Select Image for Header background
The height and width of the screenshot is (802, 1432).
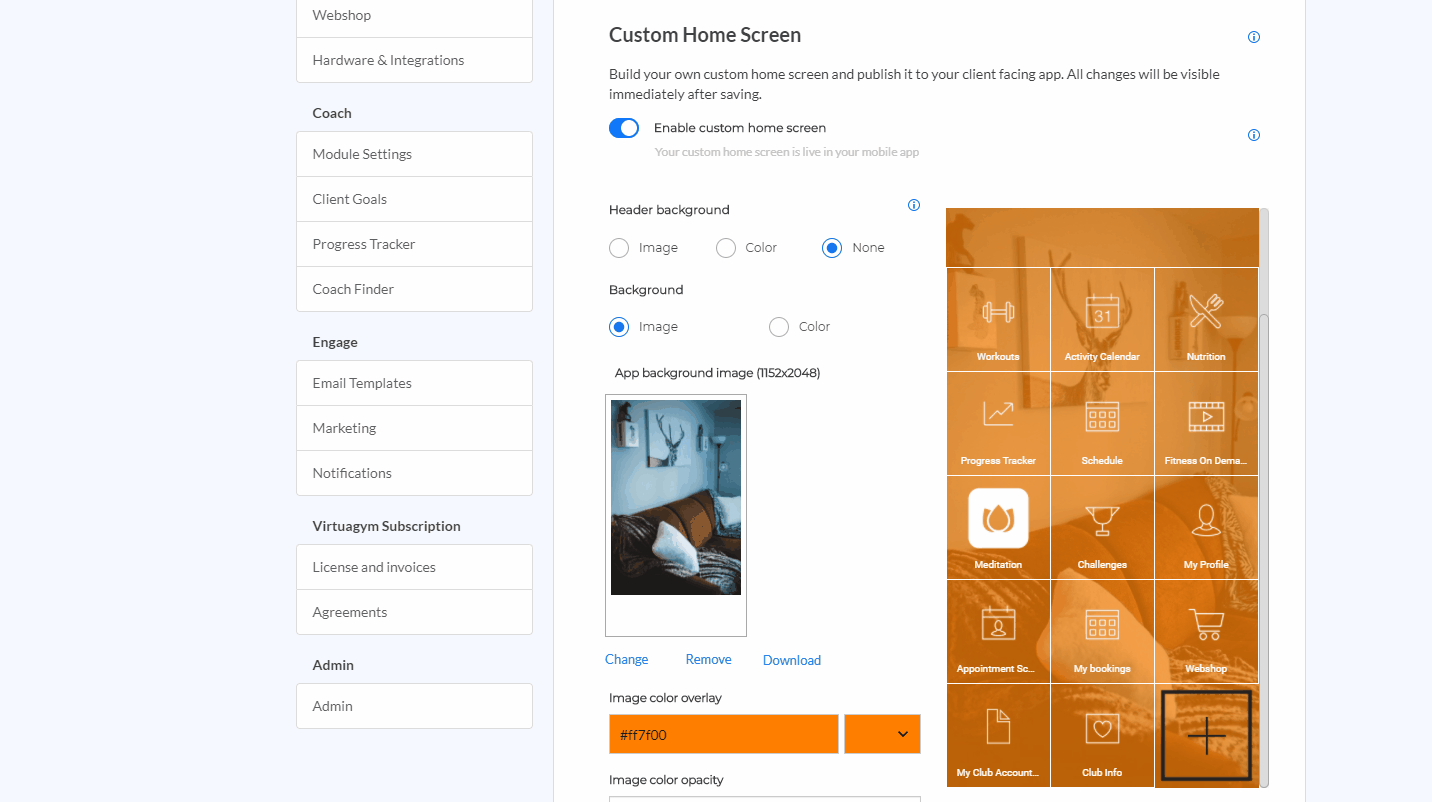619,248
